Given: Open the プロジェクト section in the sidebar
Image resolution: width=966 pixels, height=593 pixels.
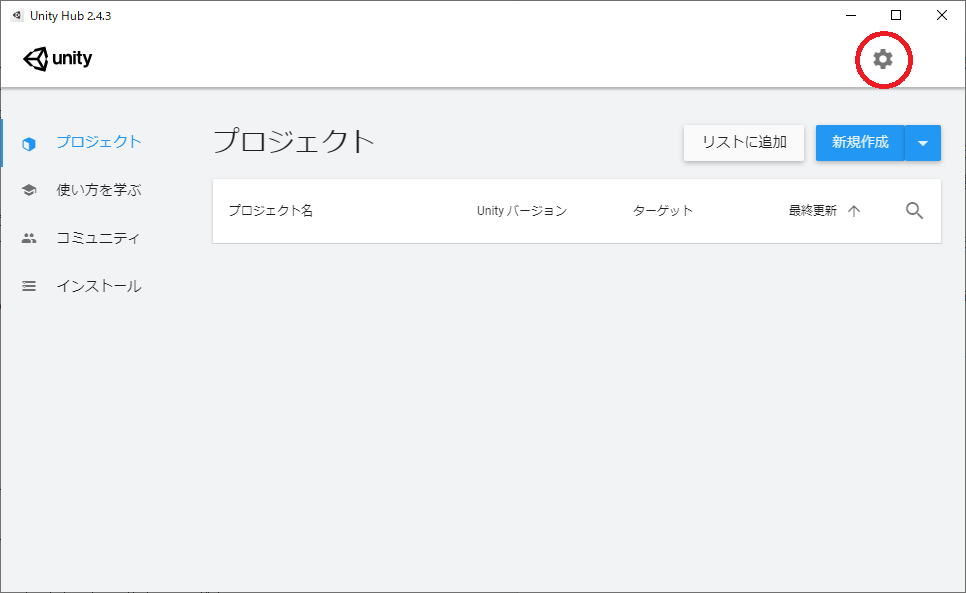Looking at the screenshot, I should click(x=98, y=142).
